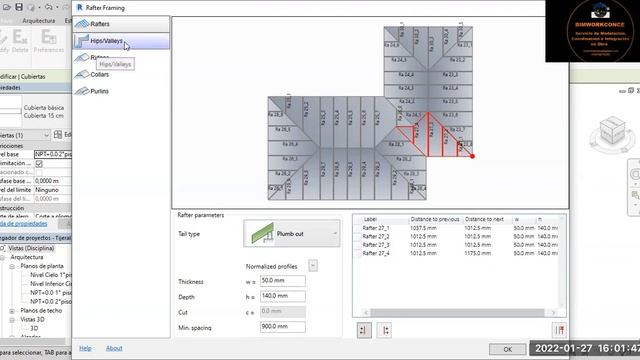Click the red endpoint marker on roof preview
640x360 pixels.
point(472,156)
